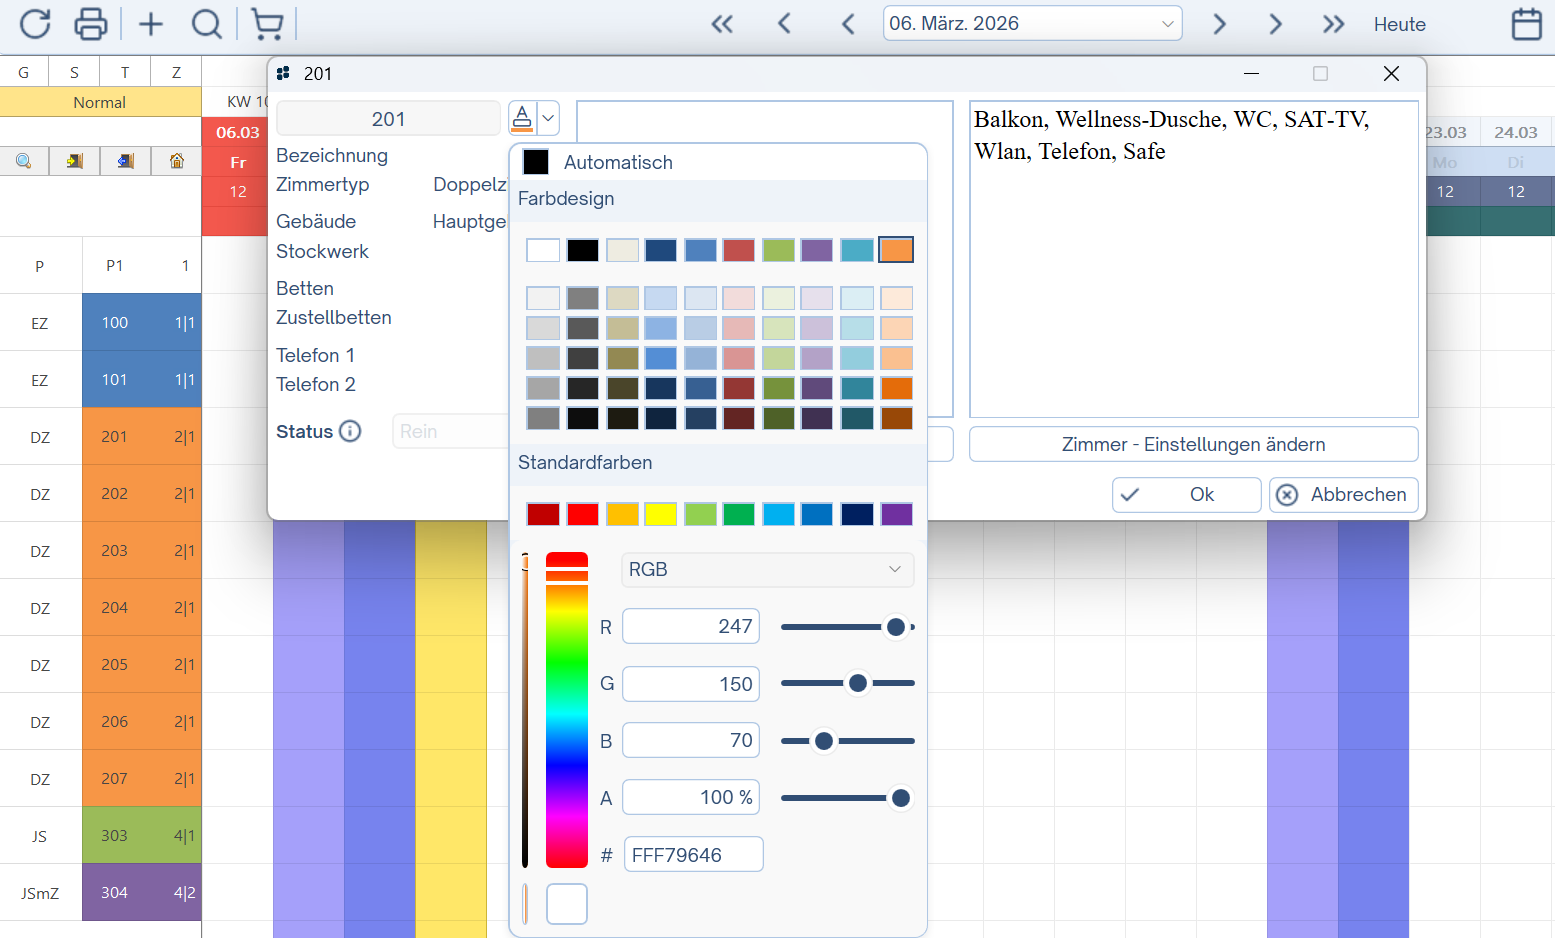Confirm with the Ok button
This screenshot has width=1555, height=938.
[x=1186, y=495]
